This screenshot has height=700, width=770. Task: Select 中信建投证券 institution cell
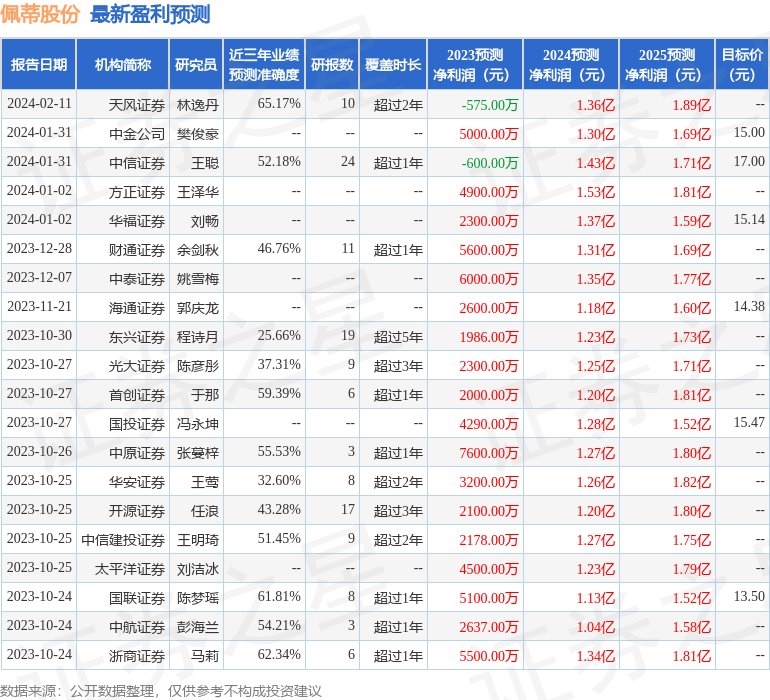click(x=123, y=539)
